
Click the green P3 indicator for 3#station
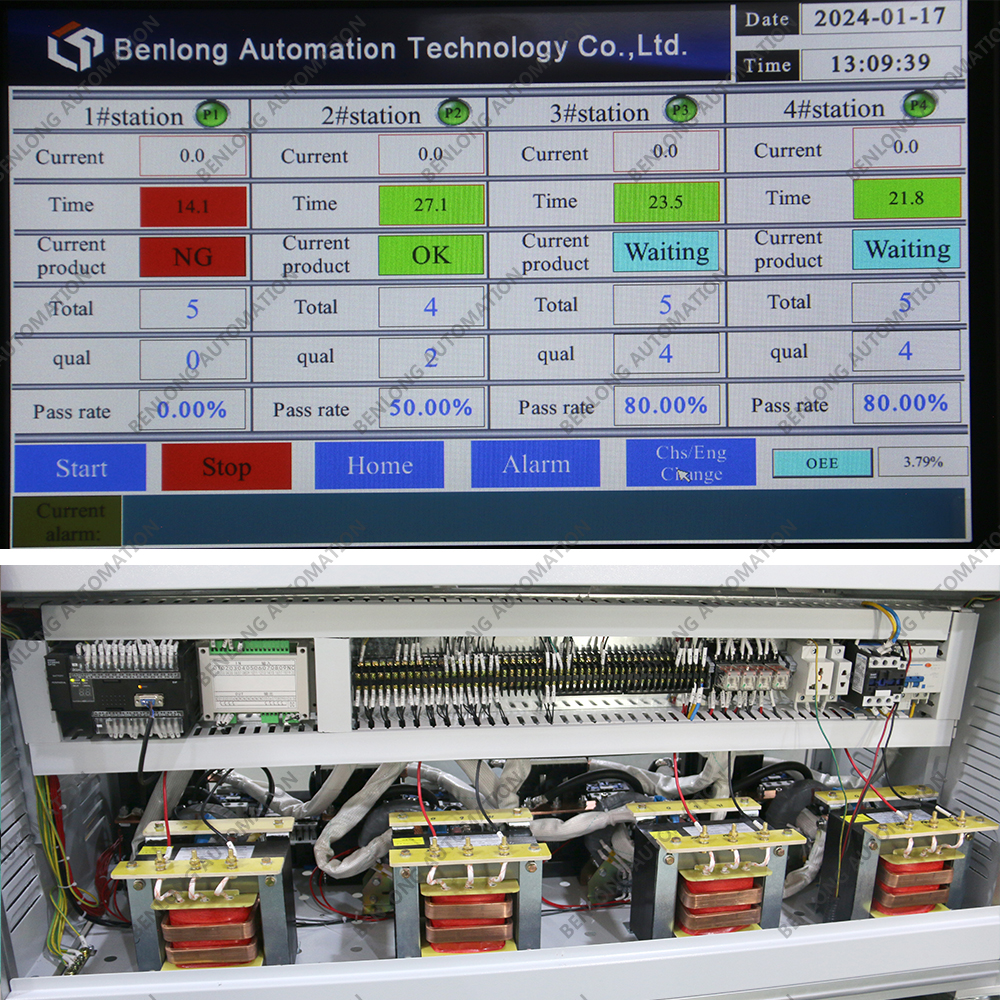pos(681,109)
